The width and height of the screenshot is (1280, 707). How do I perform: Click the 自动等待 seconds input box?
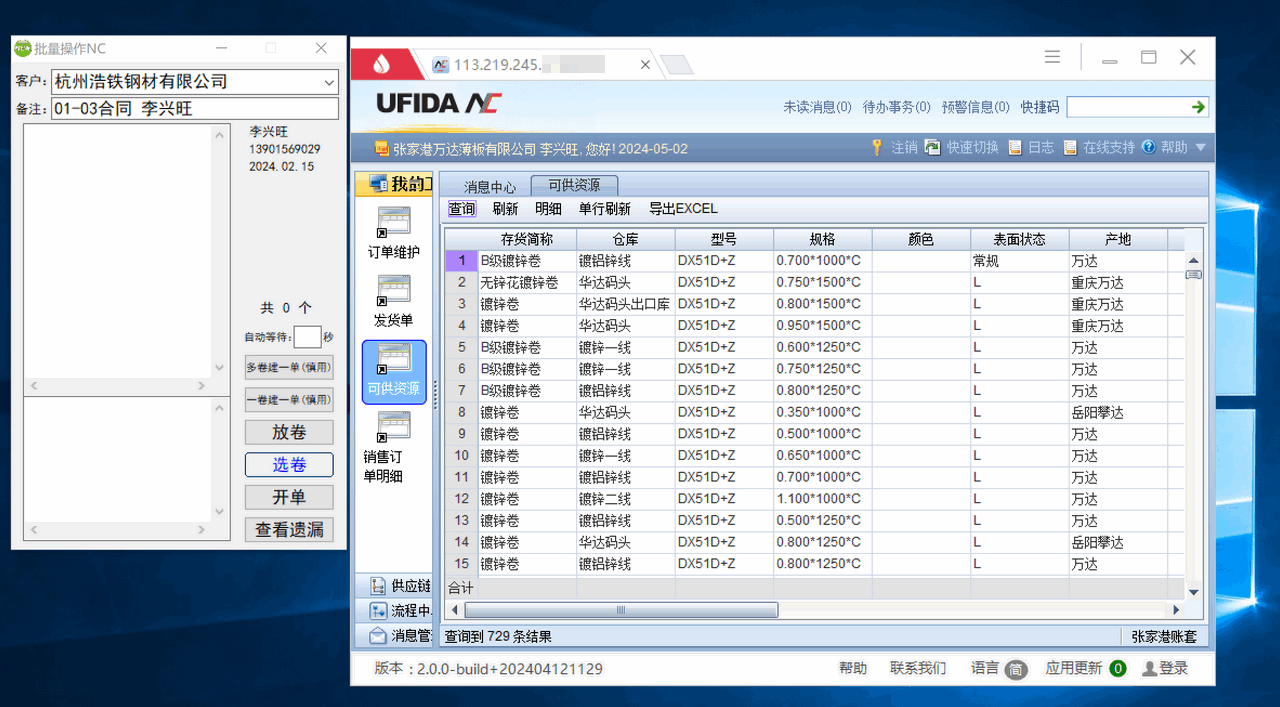pyautogui.click(x=307, y=337)
